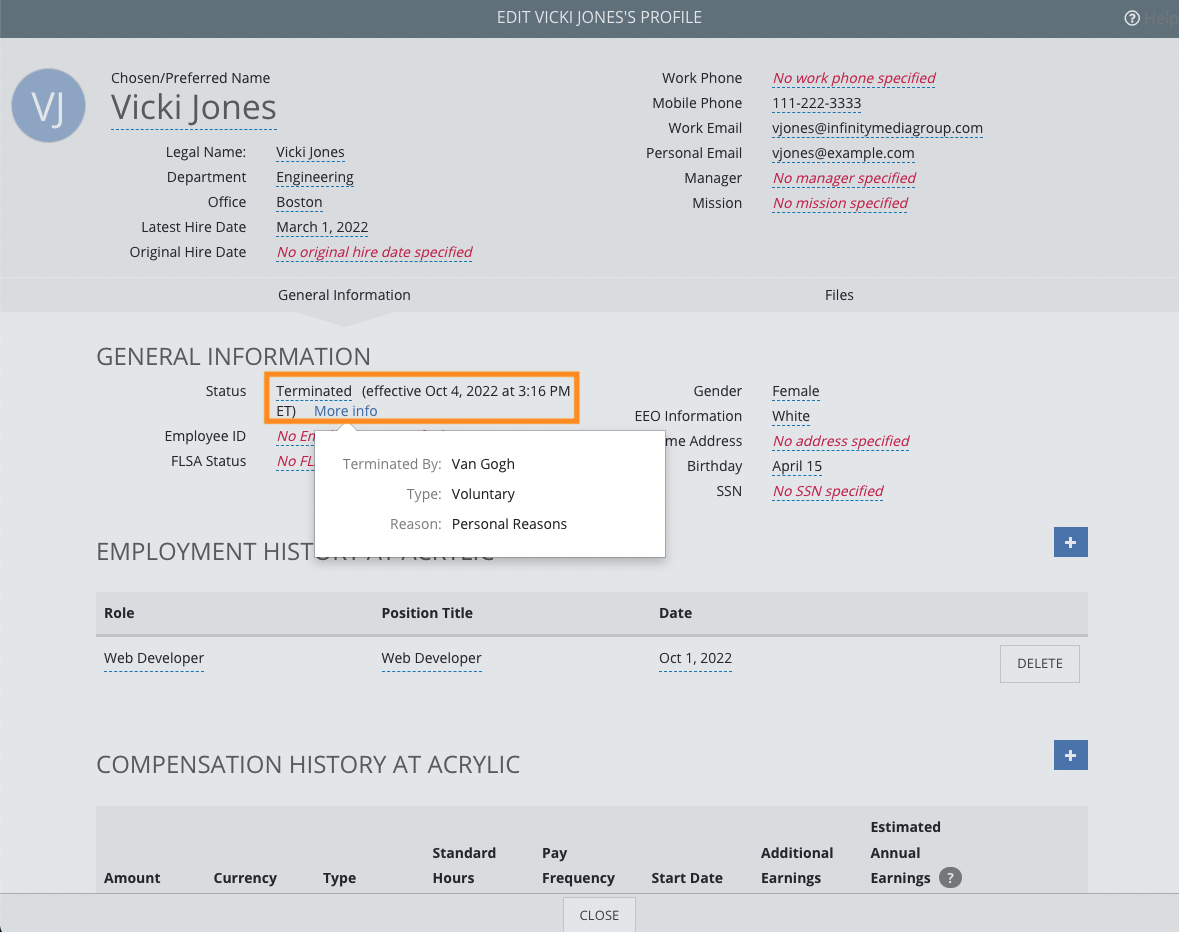
Task: Click the More info link
Action: point(345,411)
